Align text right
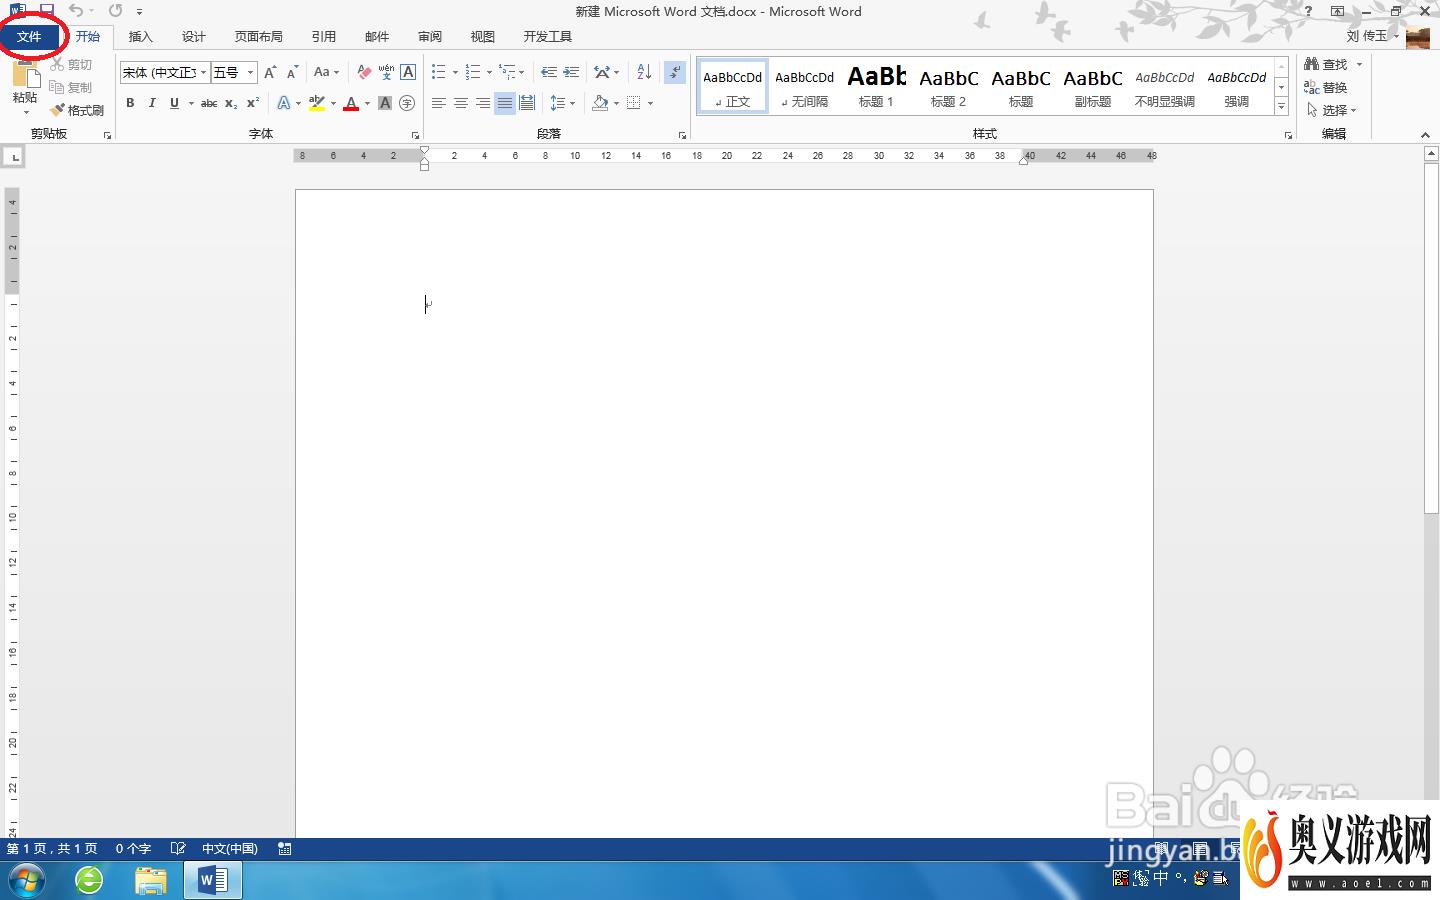This screenshot has width=1440, height=900. pyautogui.click(x=483, y=103)
